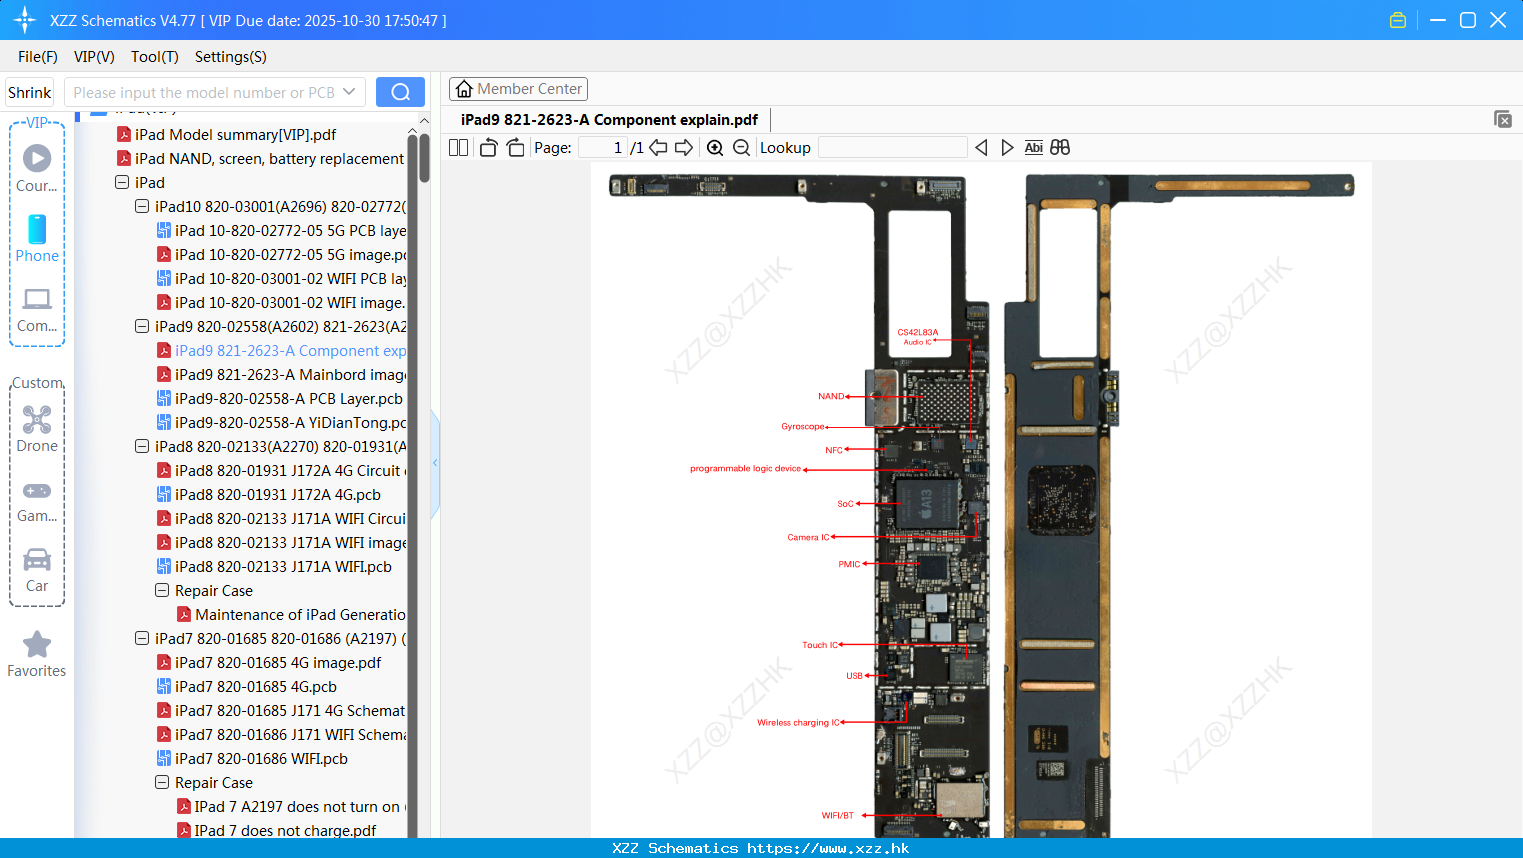
Task: Find previous lookup result
Action: (981, 148)
